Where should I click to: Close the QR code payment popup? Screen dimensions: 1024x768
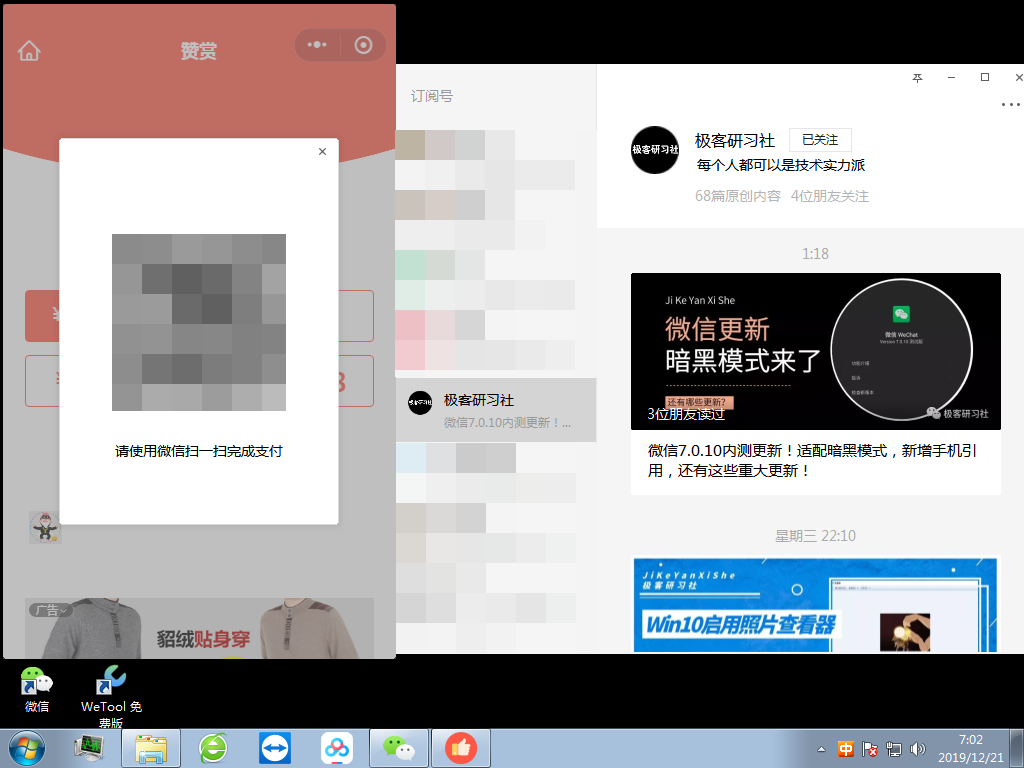(322, 152)
